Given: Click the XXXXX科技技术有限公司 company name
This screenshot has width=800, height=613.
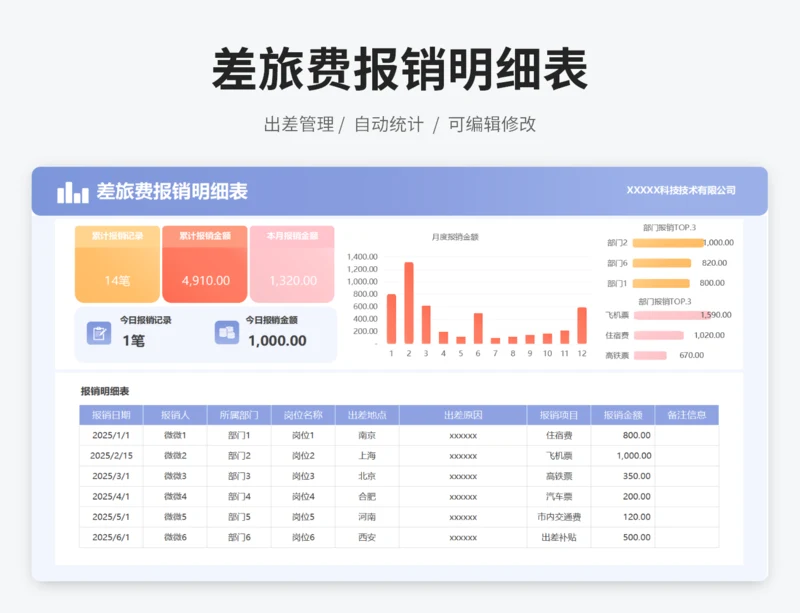Looking at the screenshot, I should coord(681,190).
